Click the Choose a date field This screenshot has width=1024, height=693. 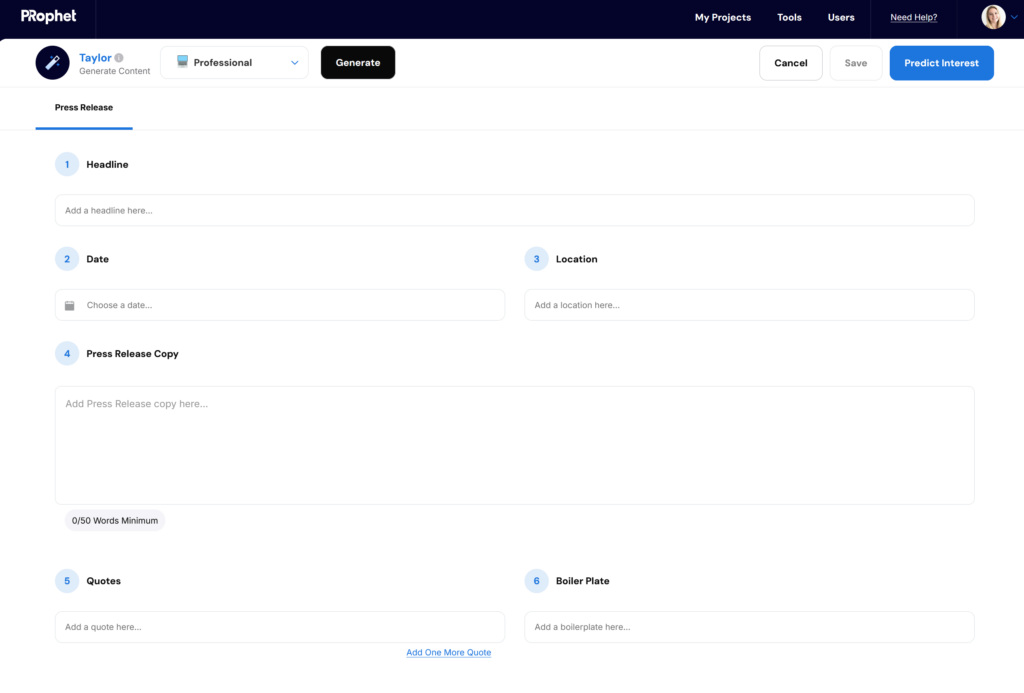[280, 305]
